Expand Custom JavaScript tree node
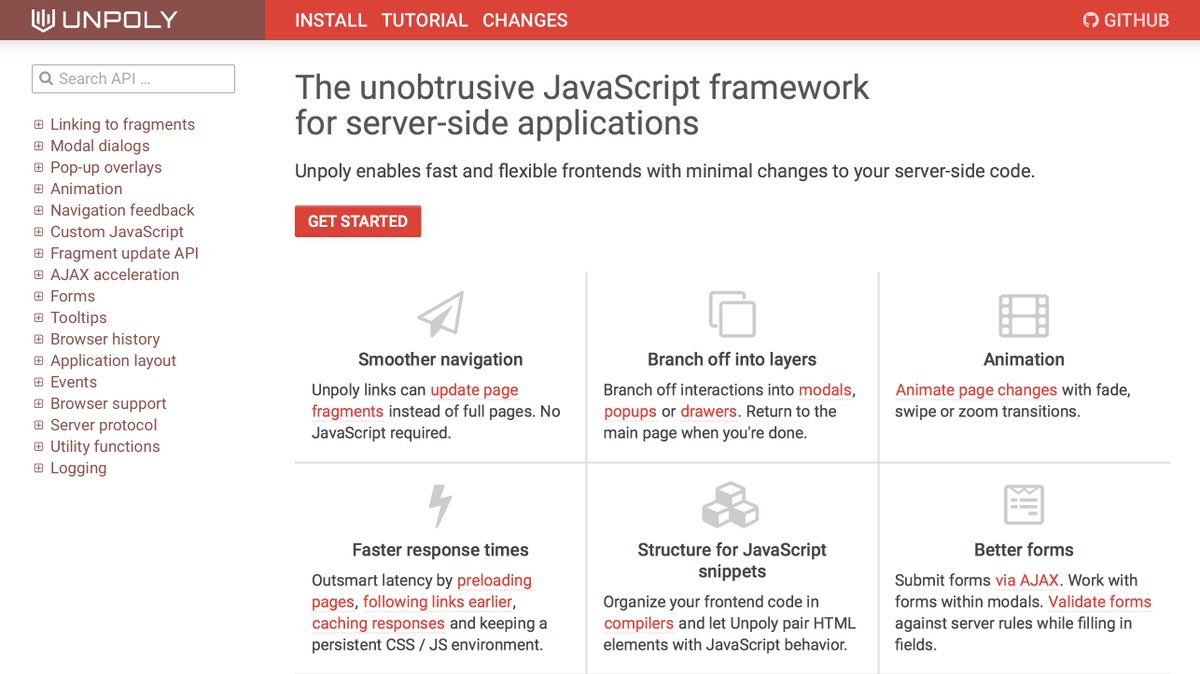 coord(39,232)
